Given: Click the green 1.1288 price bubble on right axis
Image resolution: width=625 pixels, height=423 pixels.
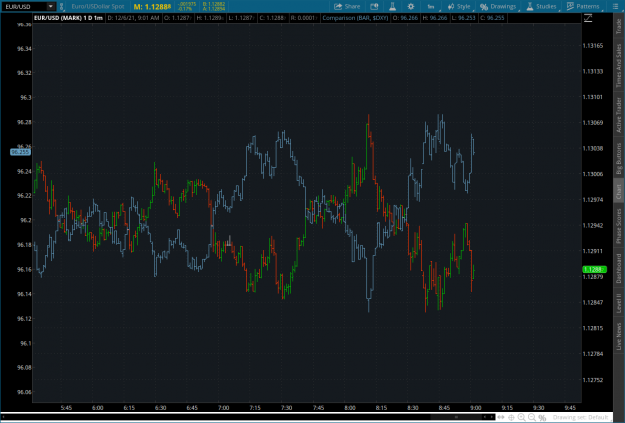Looking at the screenshot, I should 594,270.
